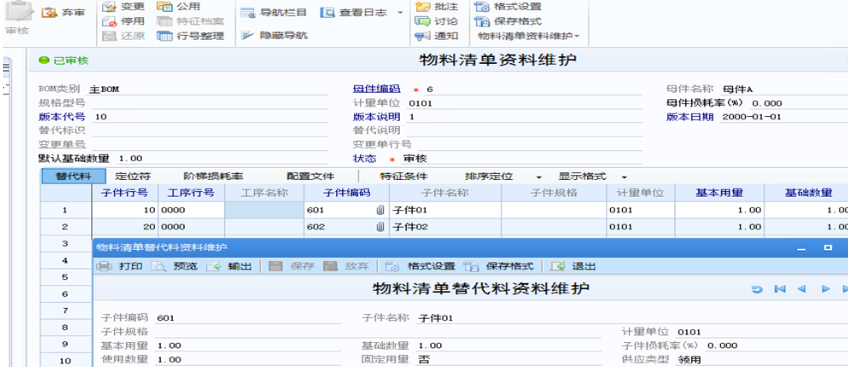Click the 查看日志 view log icon
The width and height of the screenshot is (848, 367).
click(x=327, y=12)
